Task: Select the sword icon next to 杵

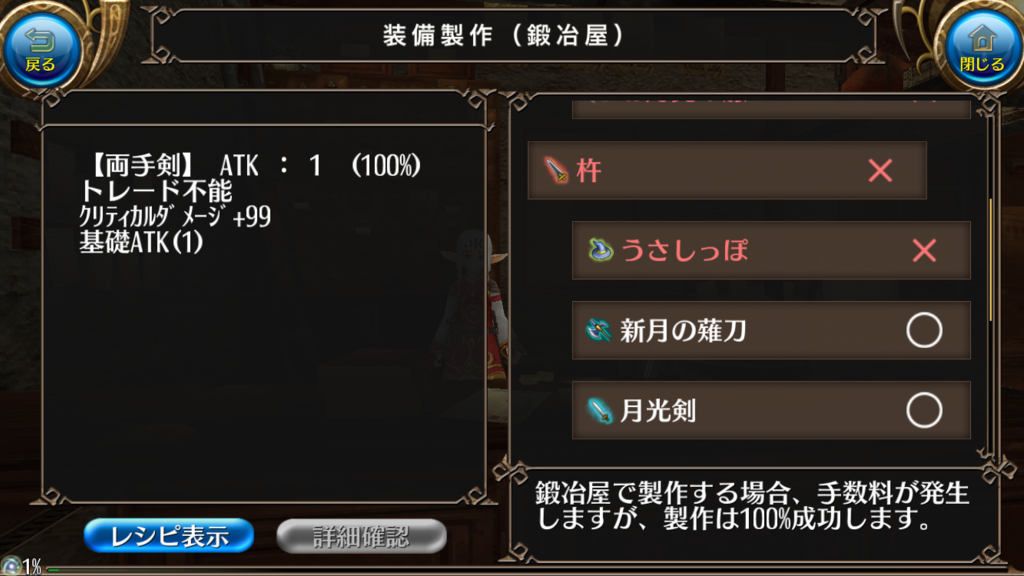Action: (x=556, y=170)
